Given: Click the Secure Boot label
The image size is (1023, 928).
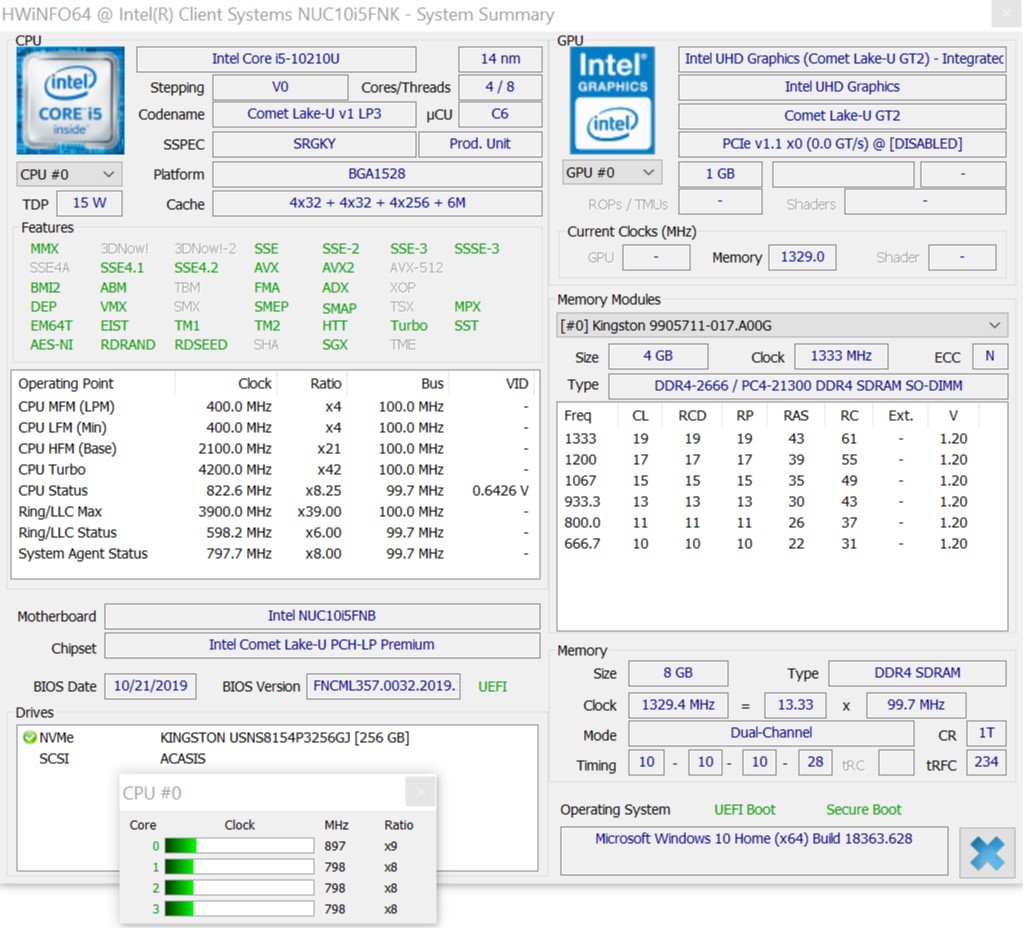Looking at the screenshot, I should (863, 810).
